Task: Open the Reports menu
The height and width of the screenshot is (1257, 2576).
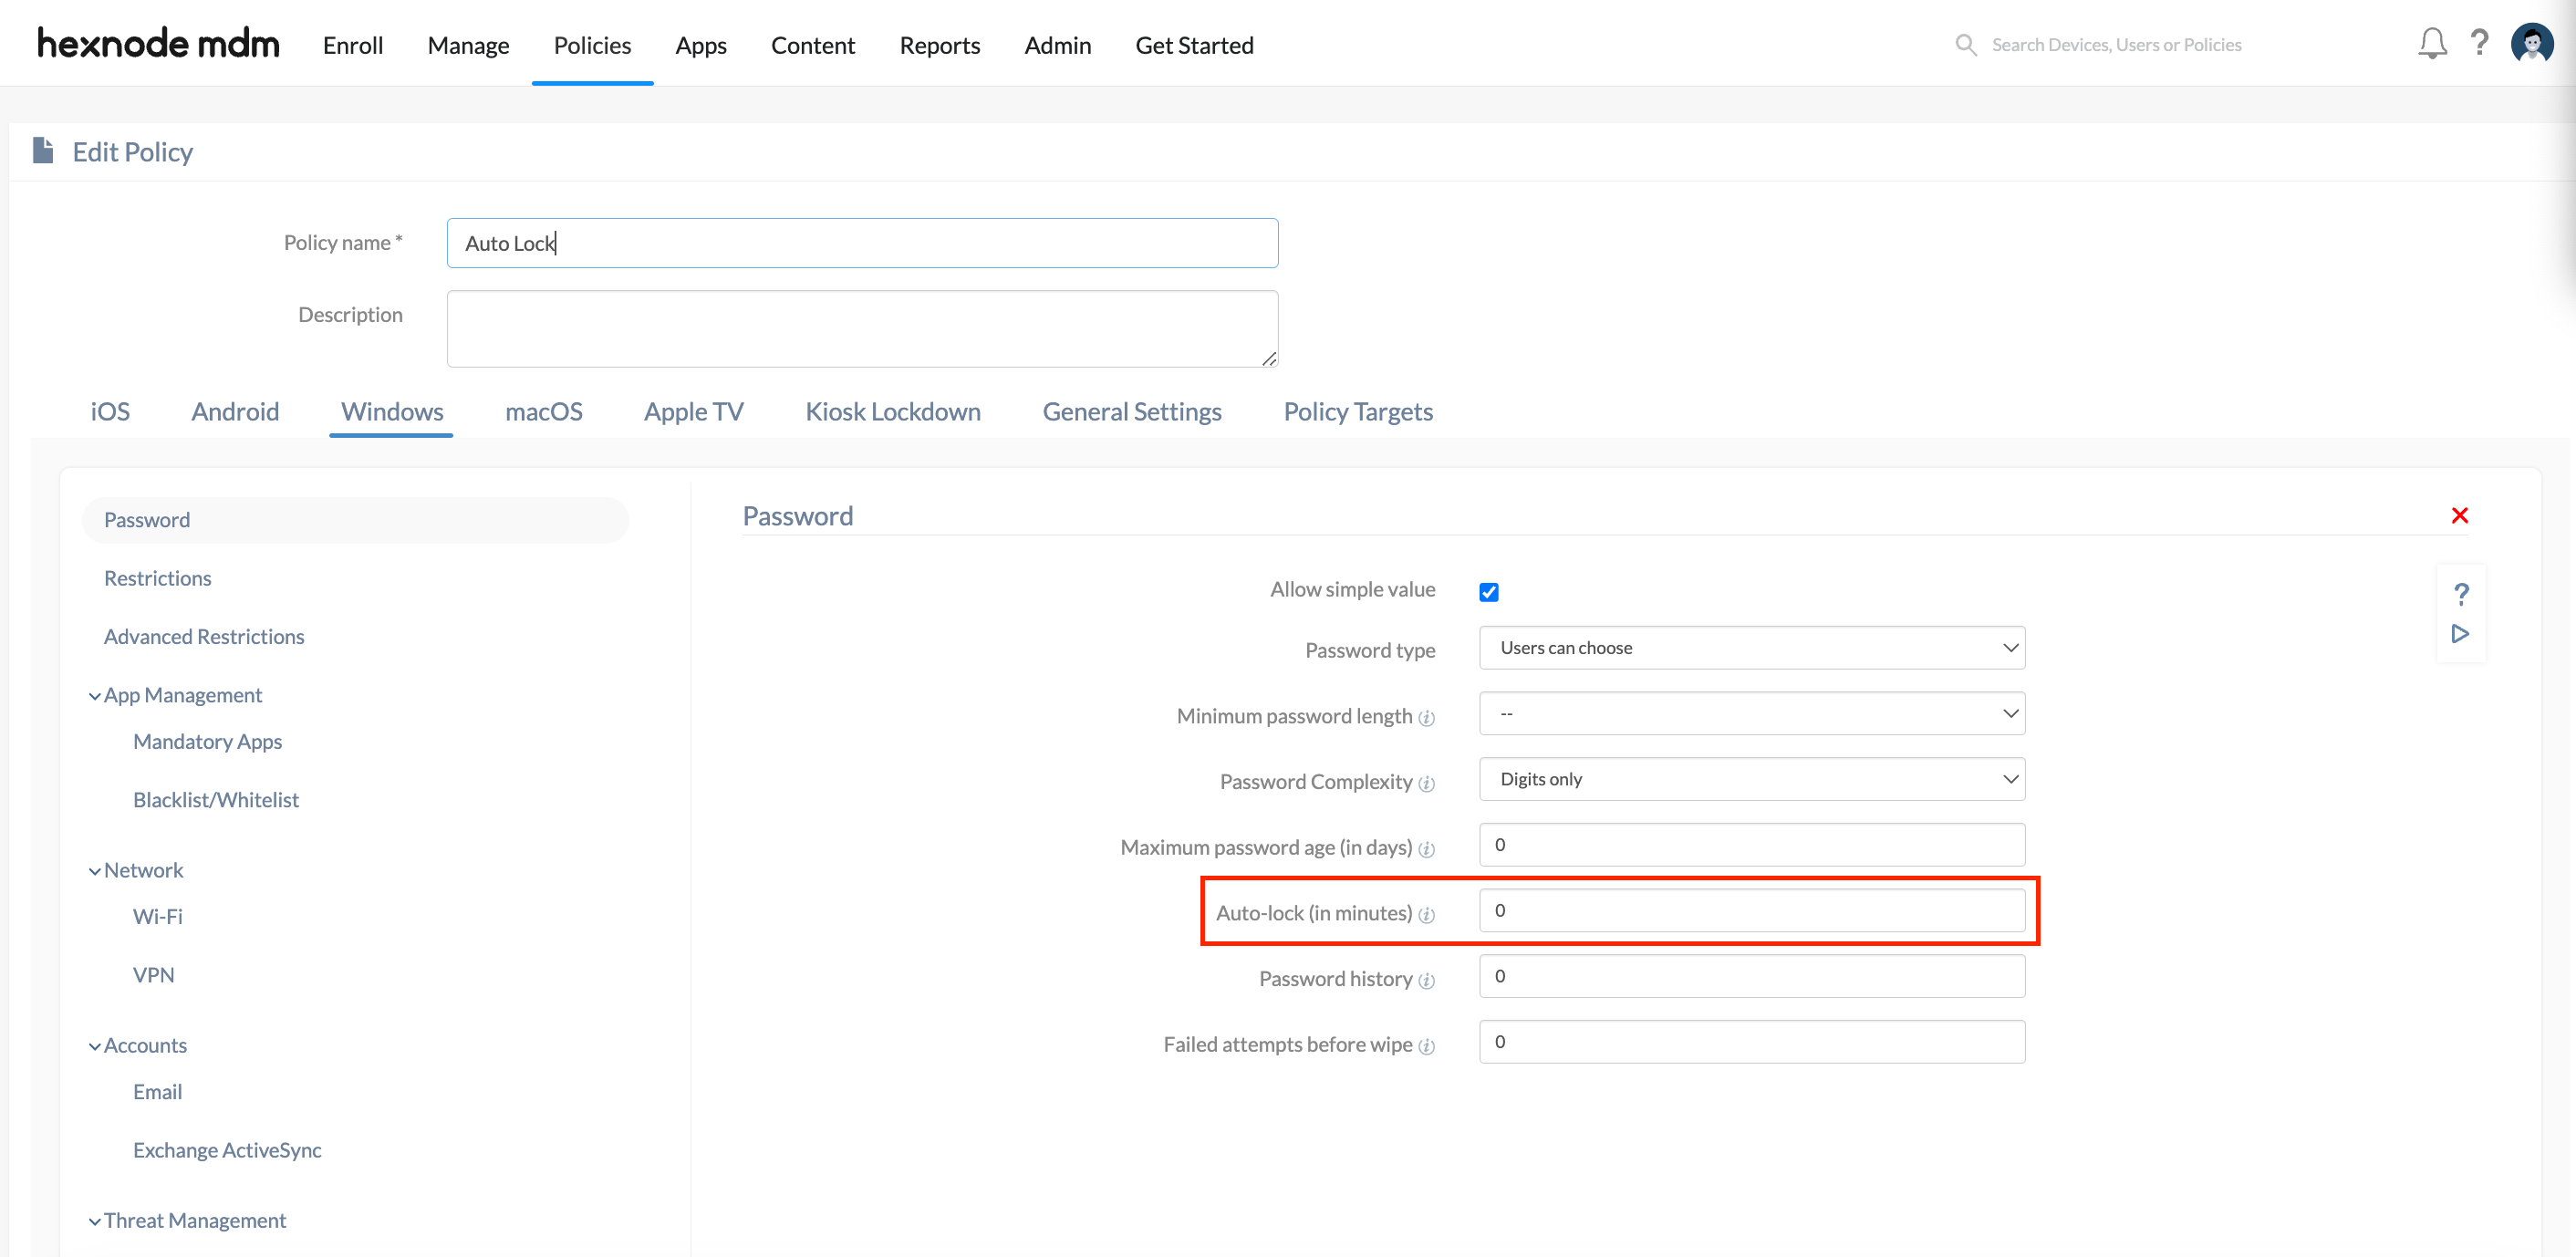Action: click(939, 45)
